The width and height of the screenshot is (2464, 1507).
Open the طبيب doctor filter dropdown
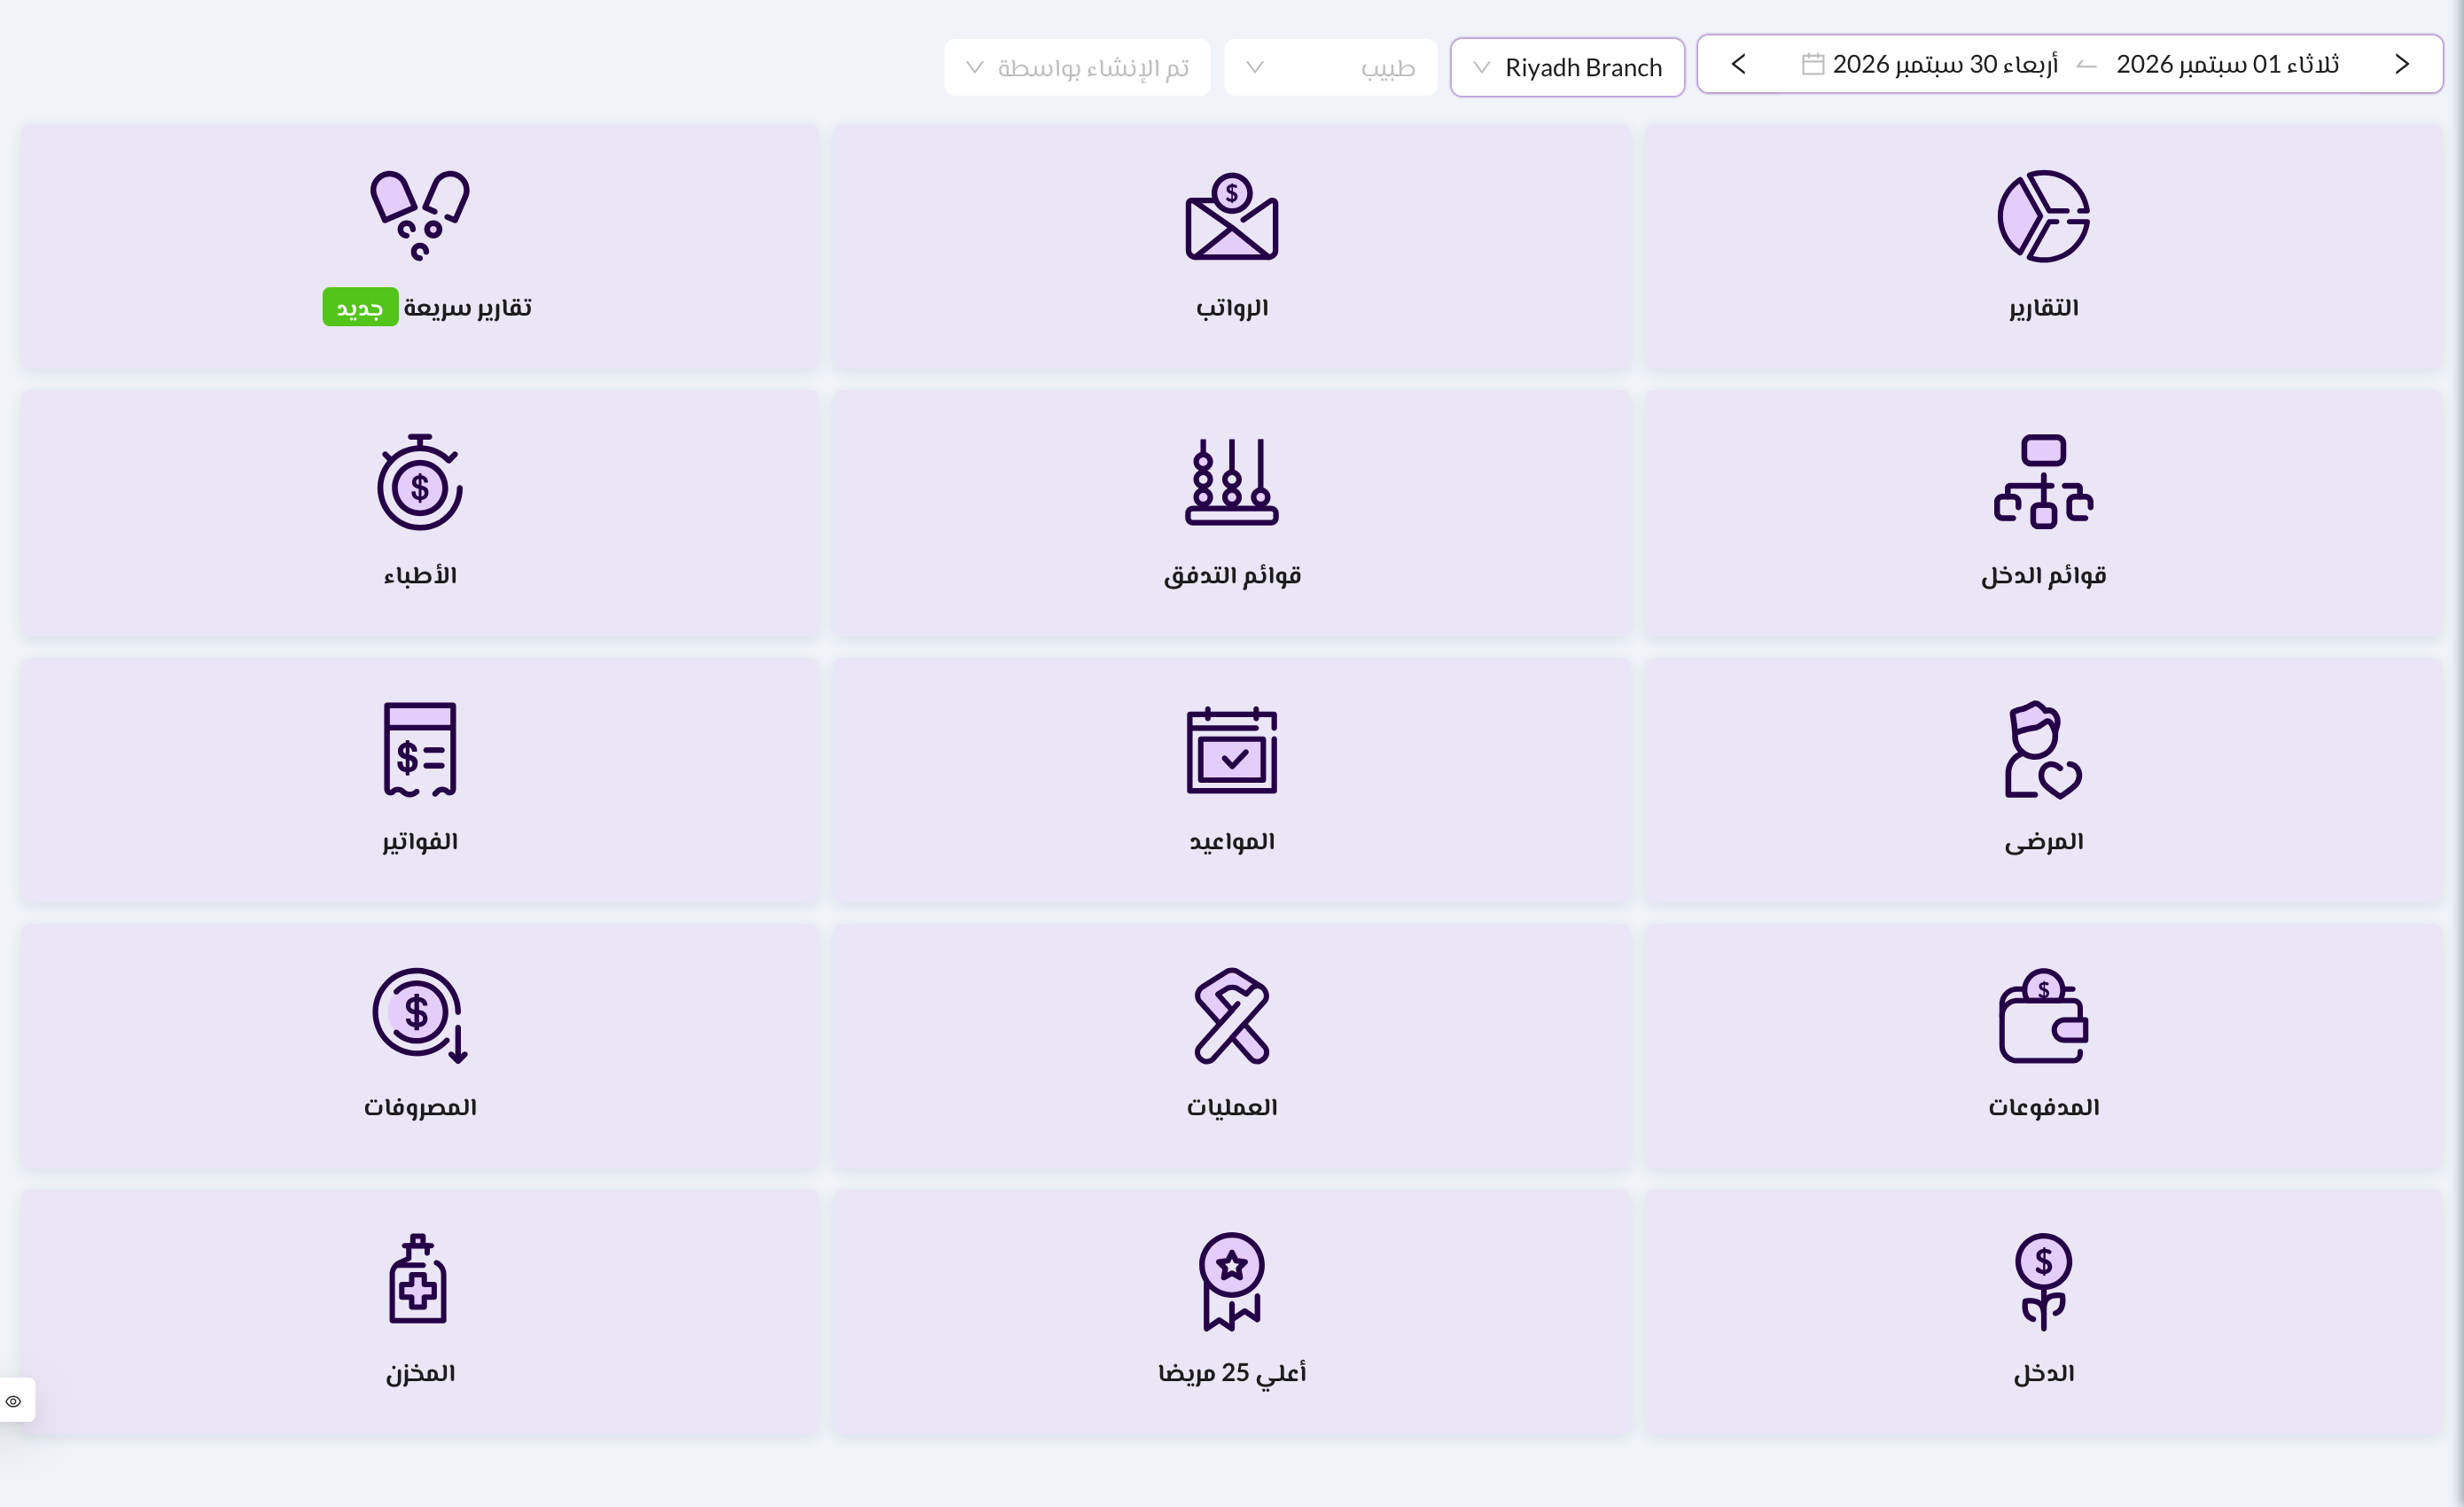1330,67
